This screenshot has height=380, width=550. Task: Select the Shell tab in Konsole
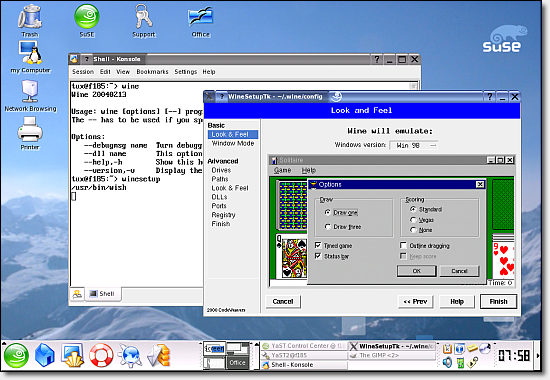coord(103,294)
